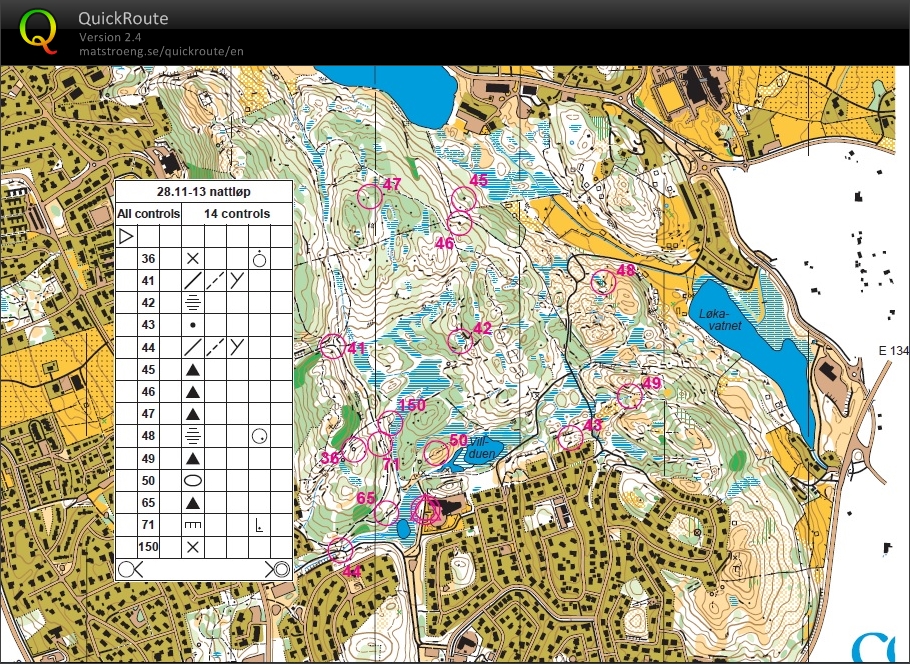Click control circle 44 on map
This screenshot has width=910, height=664.
point(341,550)
